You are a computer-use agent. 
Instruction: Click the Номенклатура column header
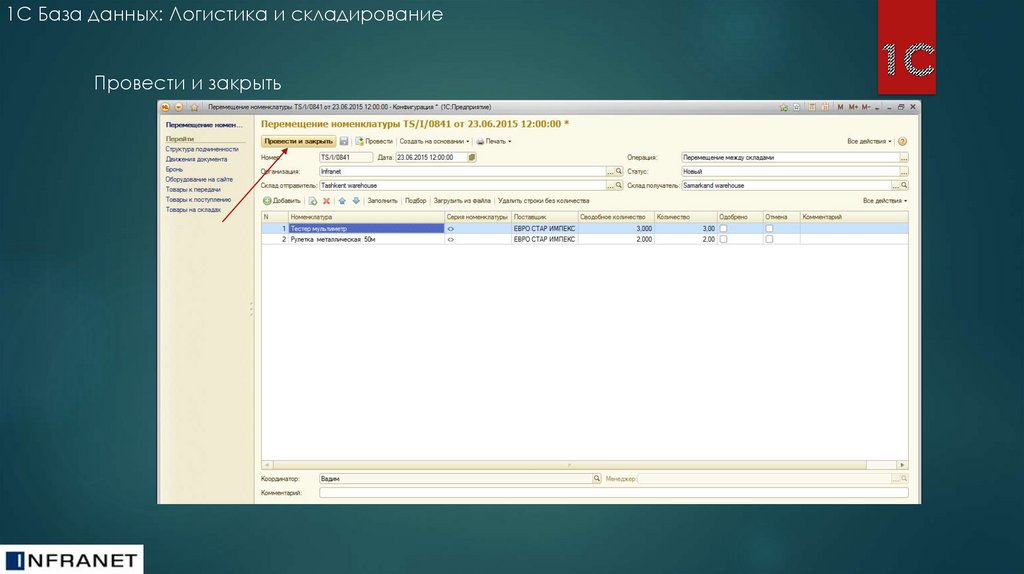[x=366, y=217]
